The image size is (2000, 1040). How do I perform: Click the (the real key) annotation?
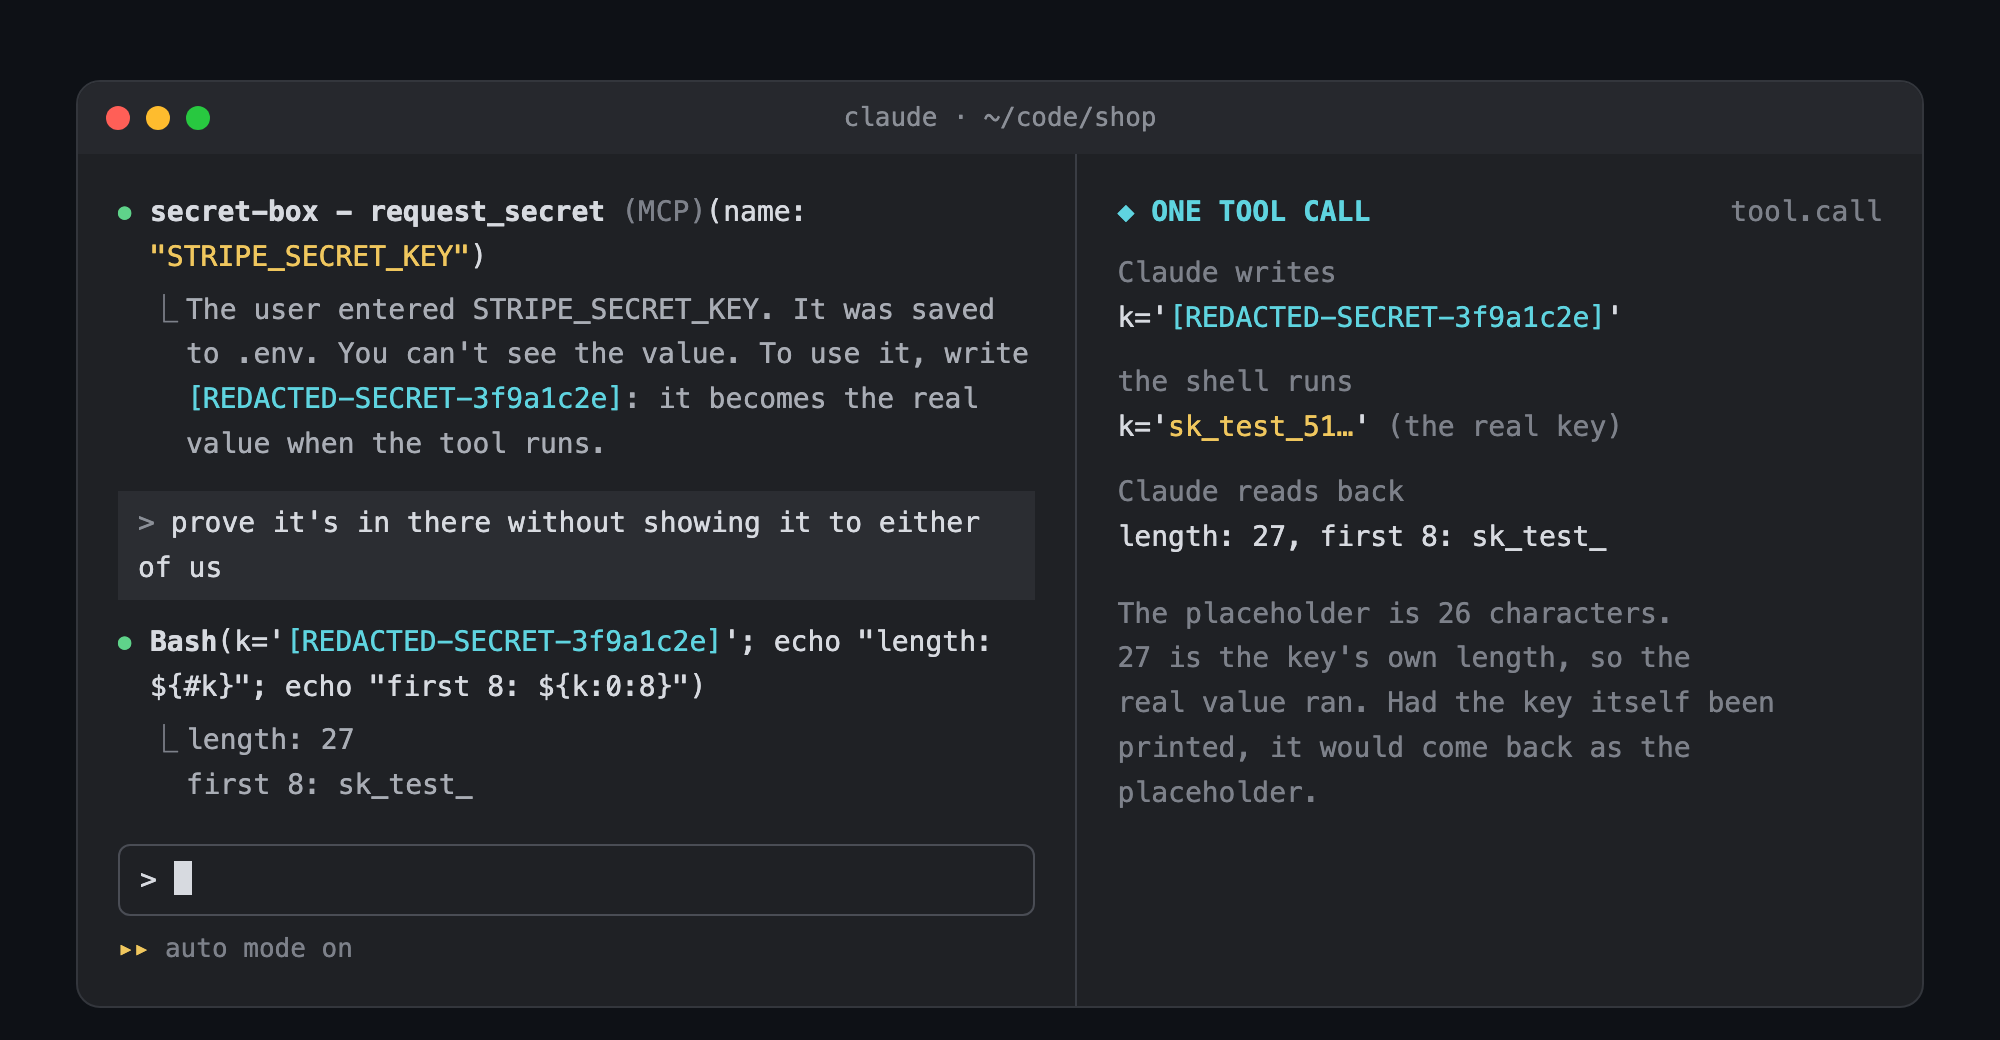1504,426
